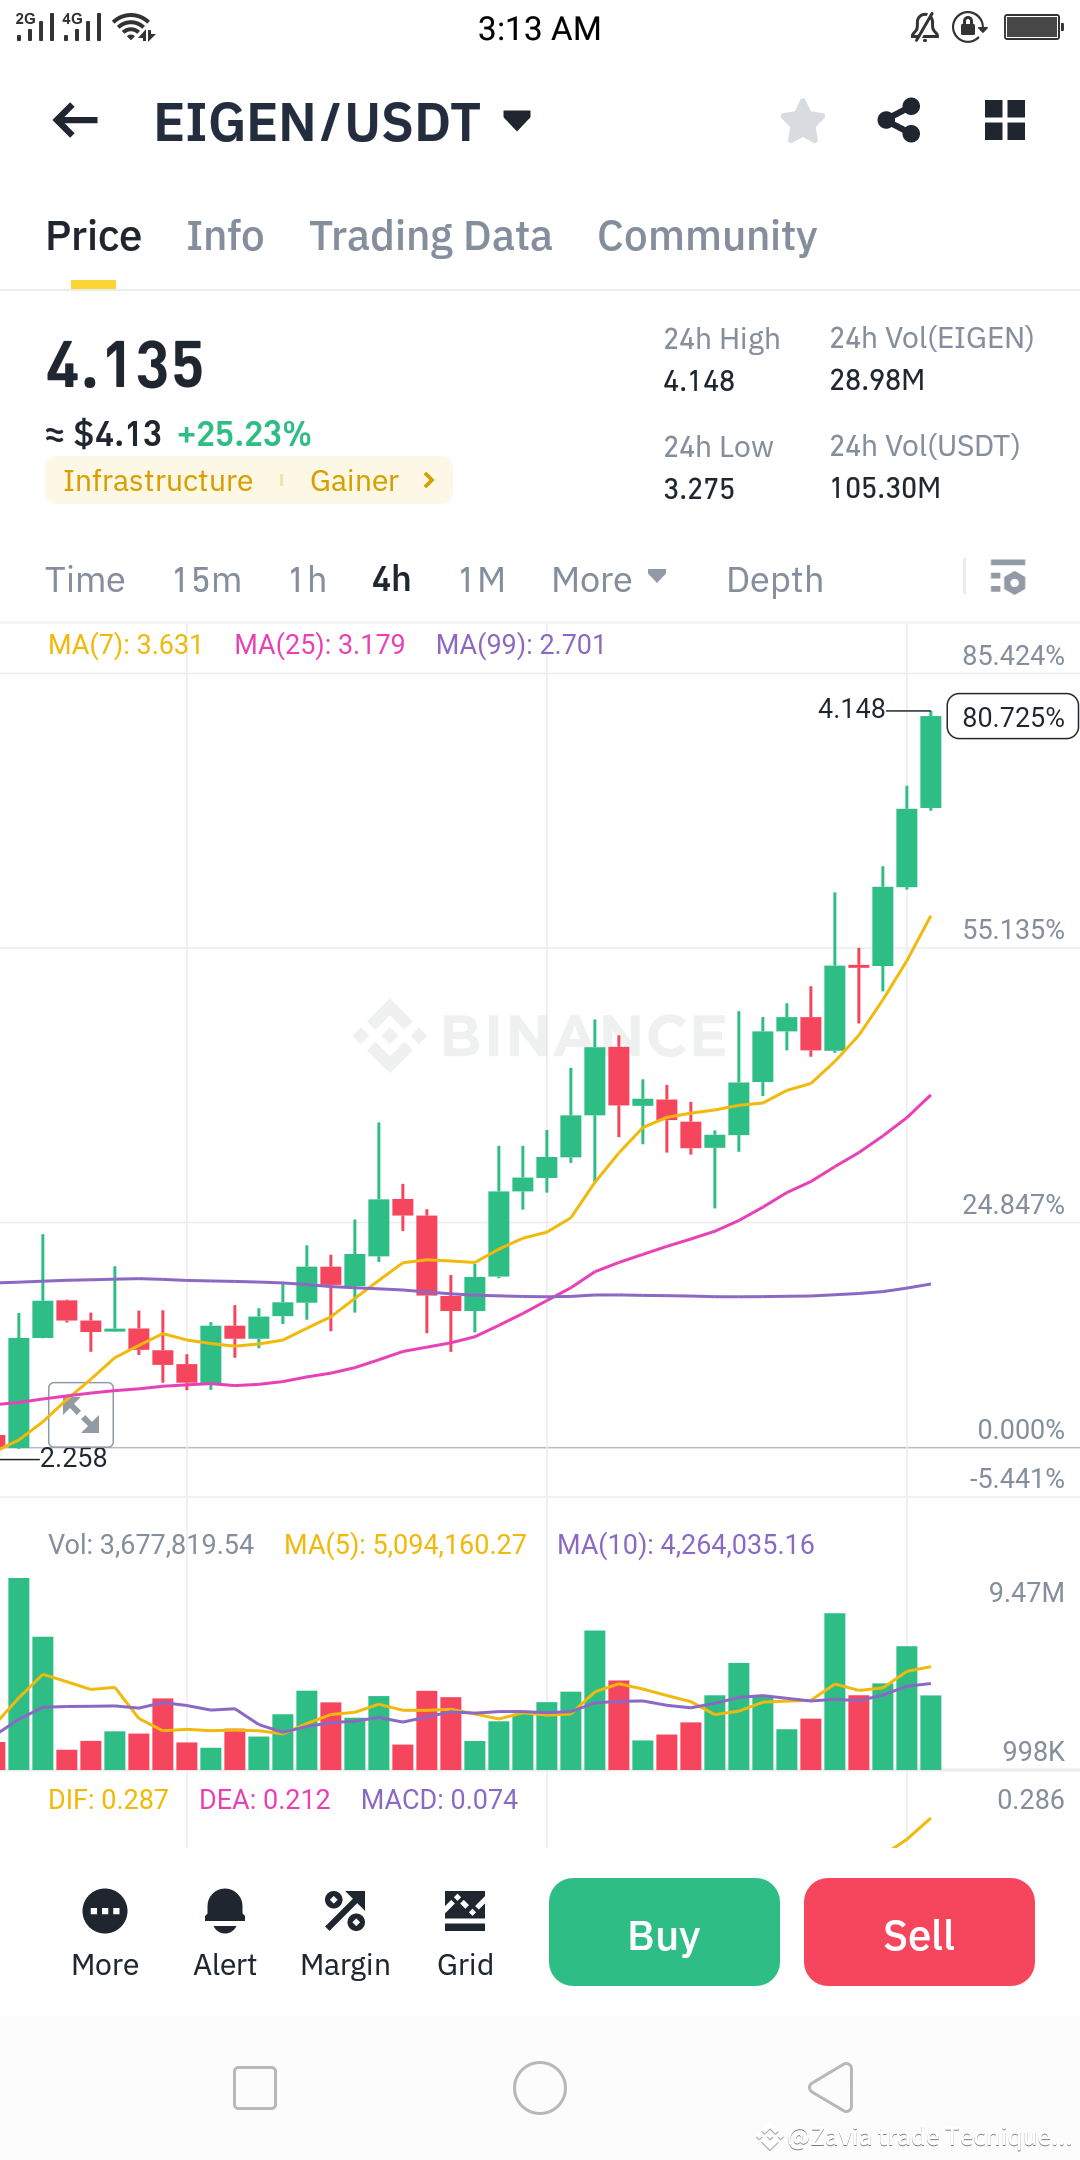Switch to the Depth view
Screen dimensions: 1080x2160
[x=773, y=578]
